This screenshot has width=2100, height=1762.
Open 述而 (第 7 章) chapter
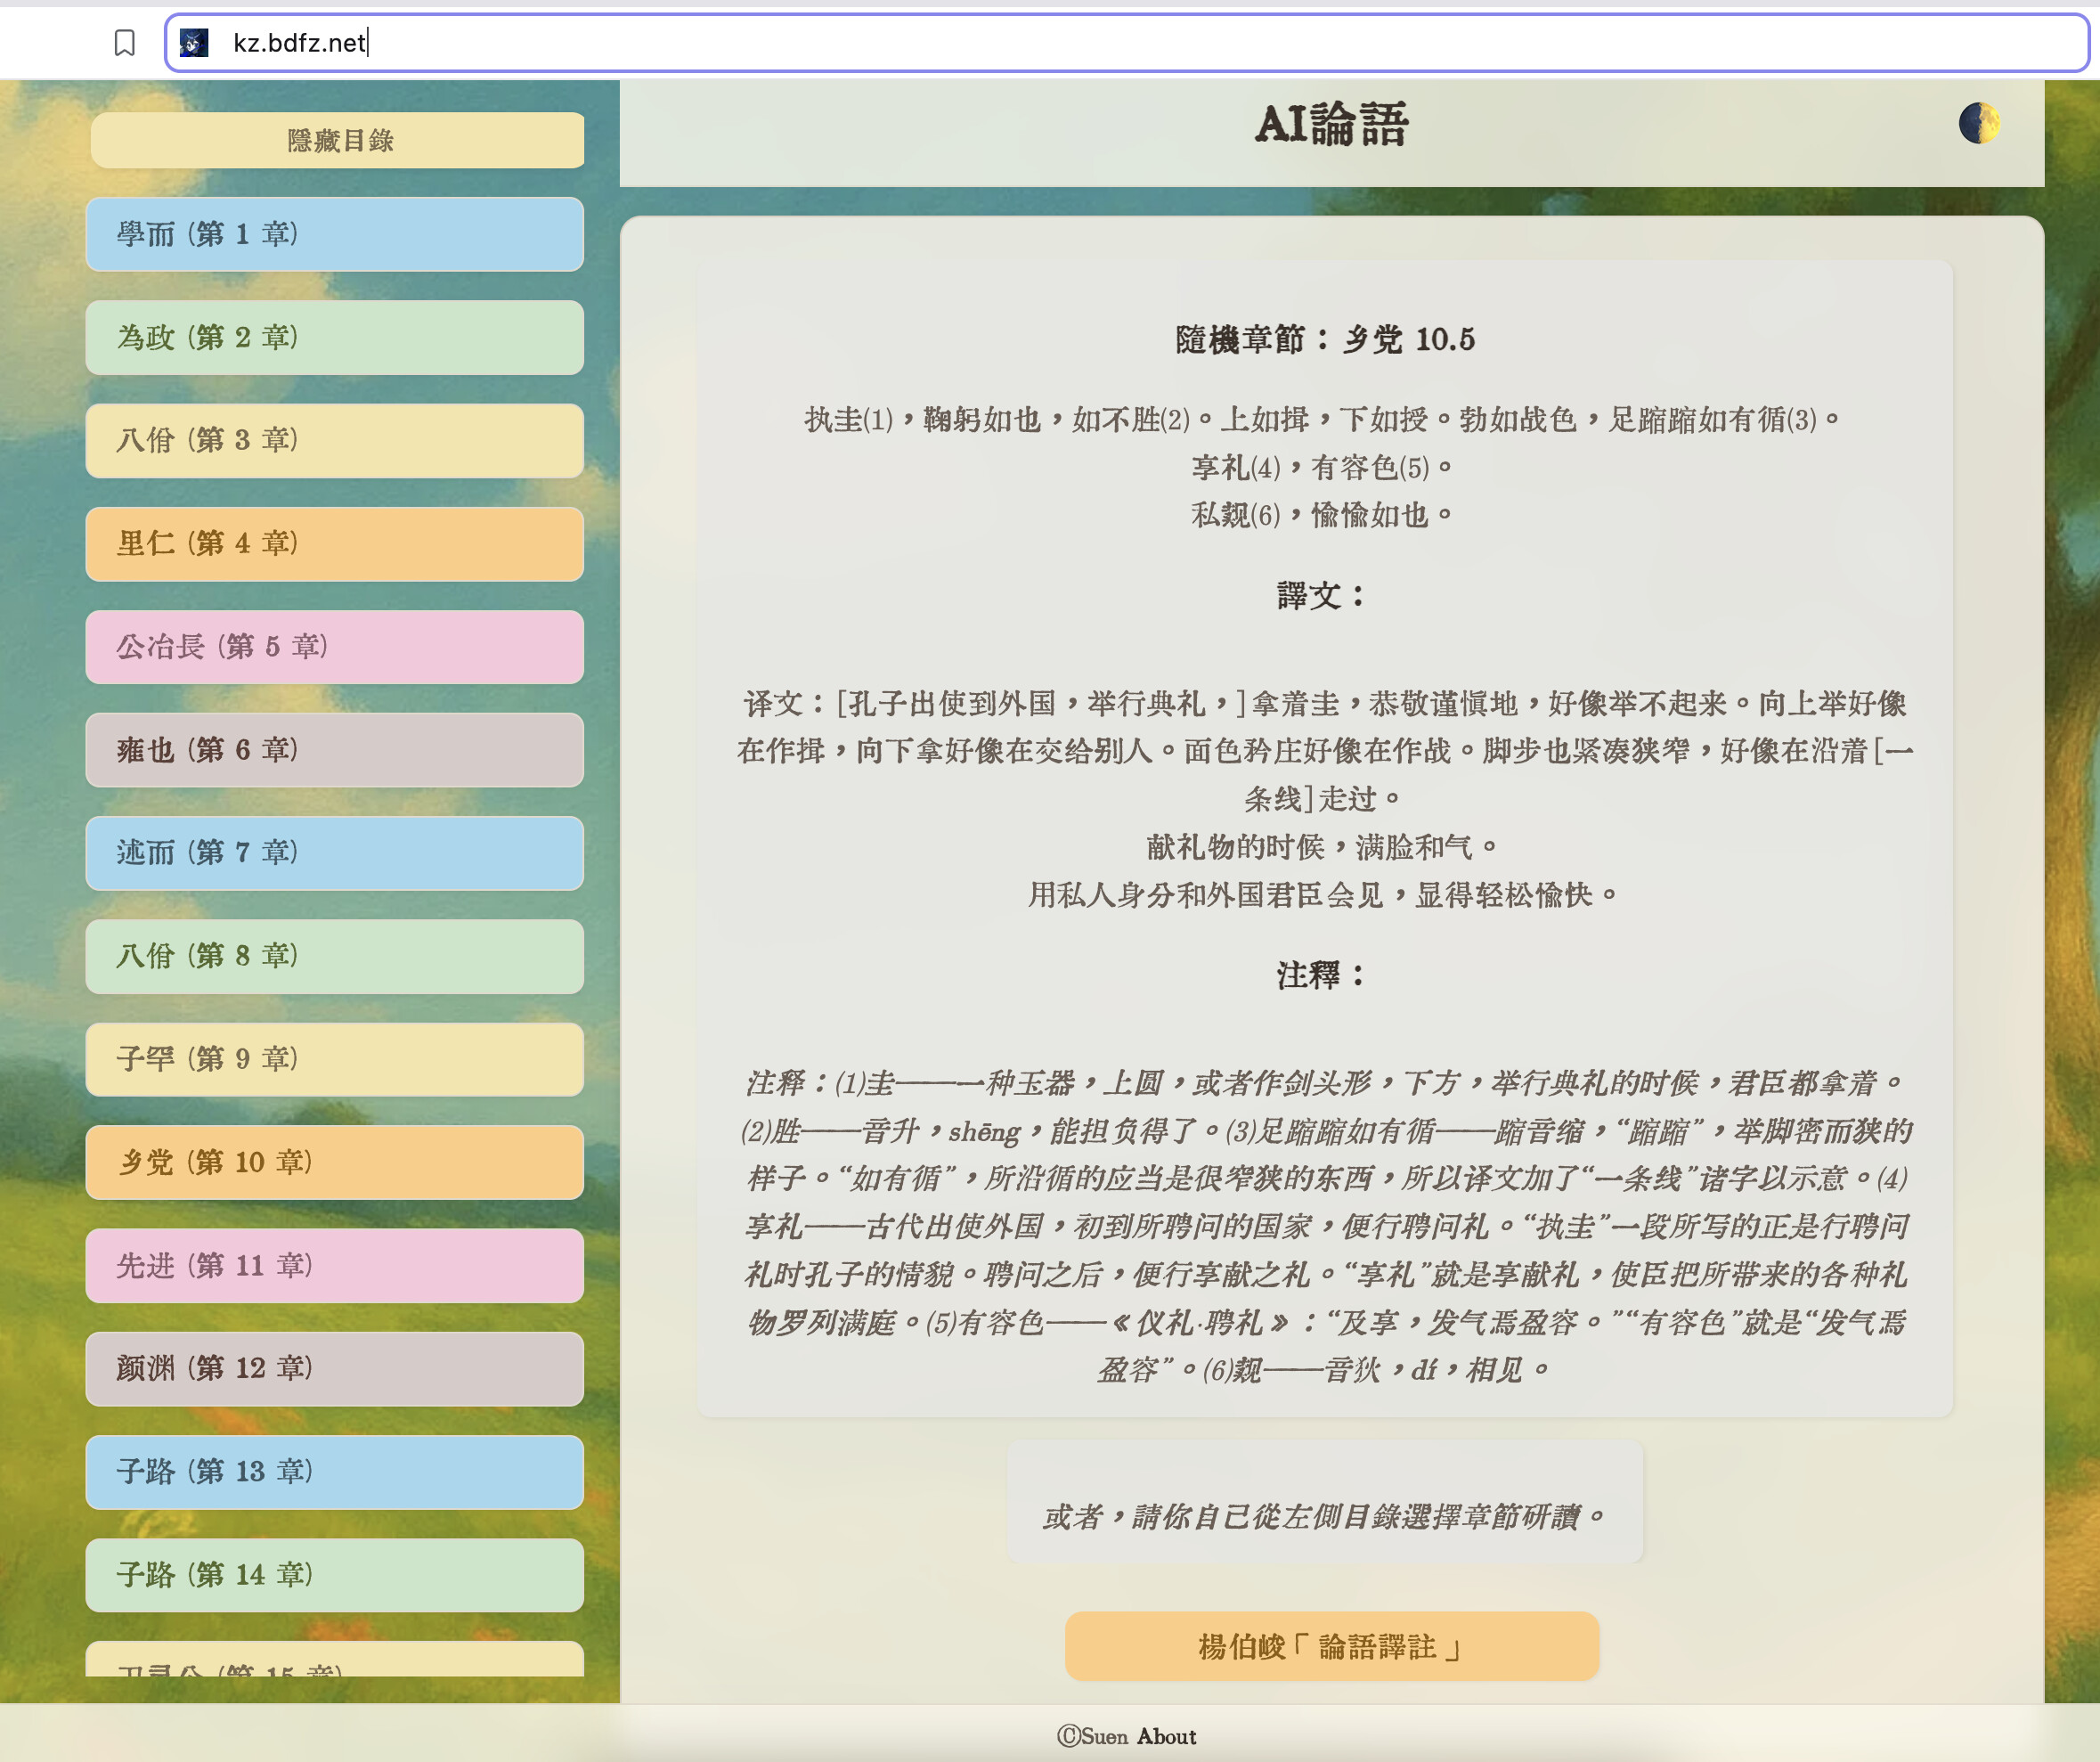334,852
